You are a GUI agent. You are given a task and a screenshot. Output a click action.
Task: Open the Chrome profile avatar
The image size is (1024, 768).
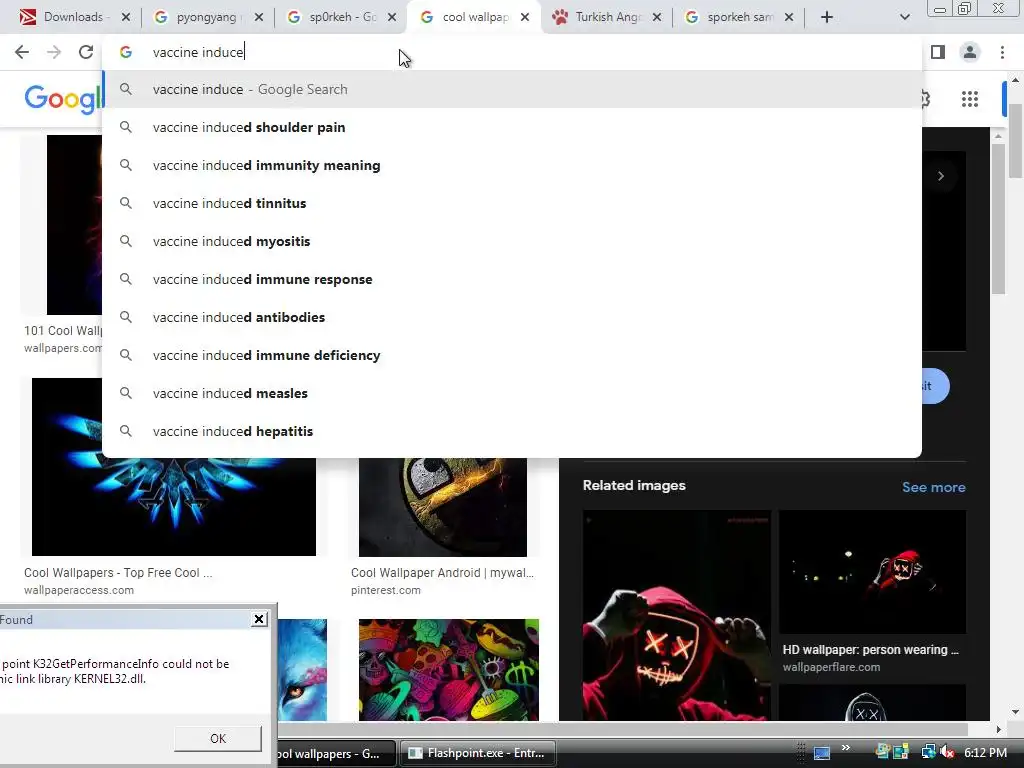[970, 52]
